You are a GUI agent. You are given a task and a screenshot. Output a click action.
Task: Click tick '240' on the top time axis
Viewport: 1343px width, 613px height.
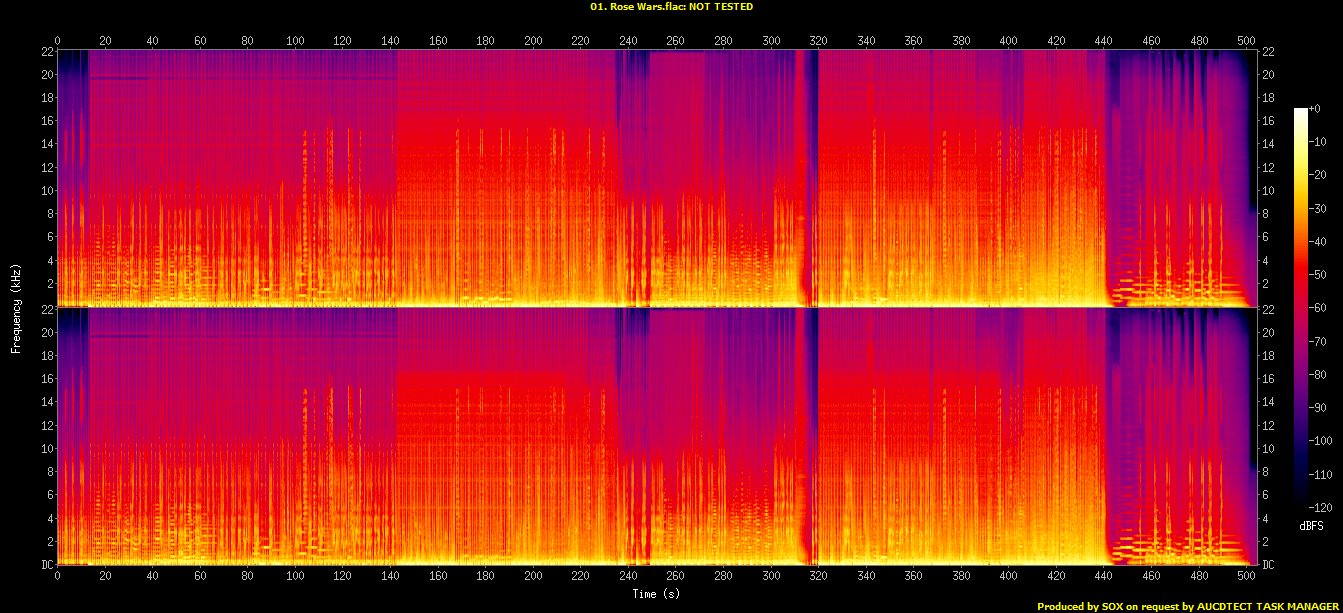pyautogui.click(x=628, y=41)
